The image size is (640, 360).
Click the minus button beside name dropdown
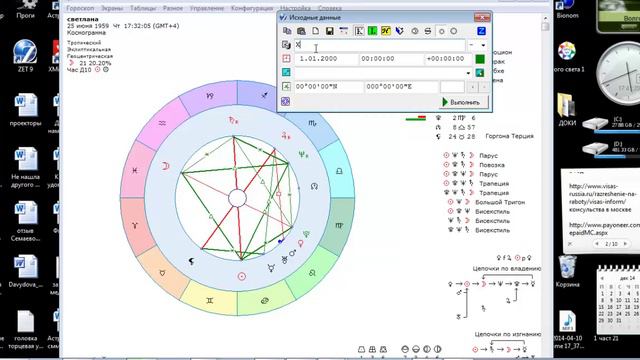471,45
